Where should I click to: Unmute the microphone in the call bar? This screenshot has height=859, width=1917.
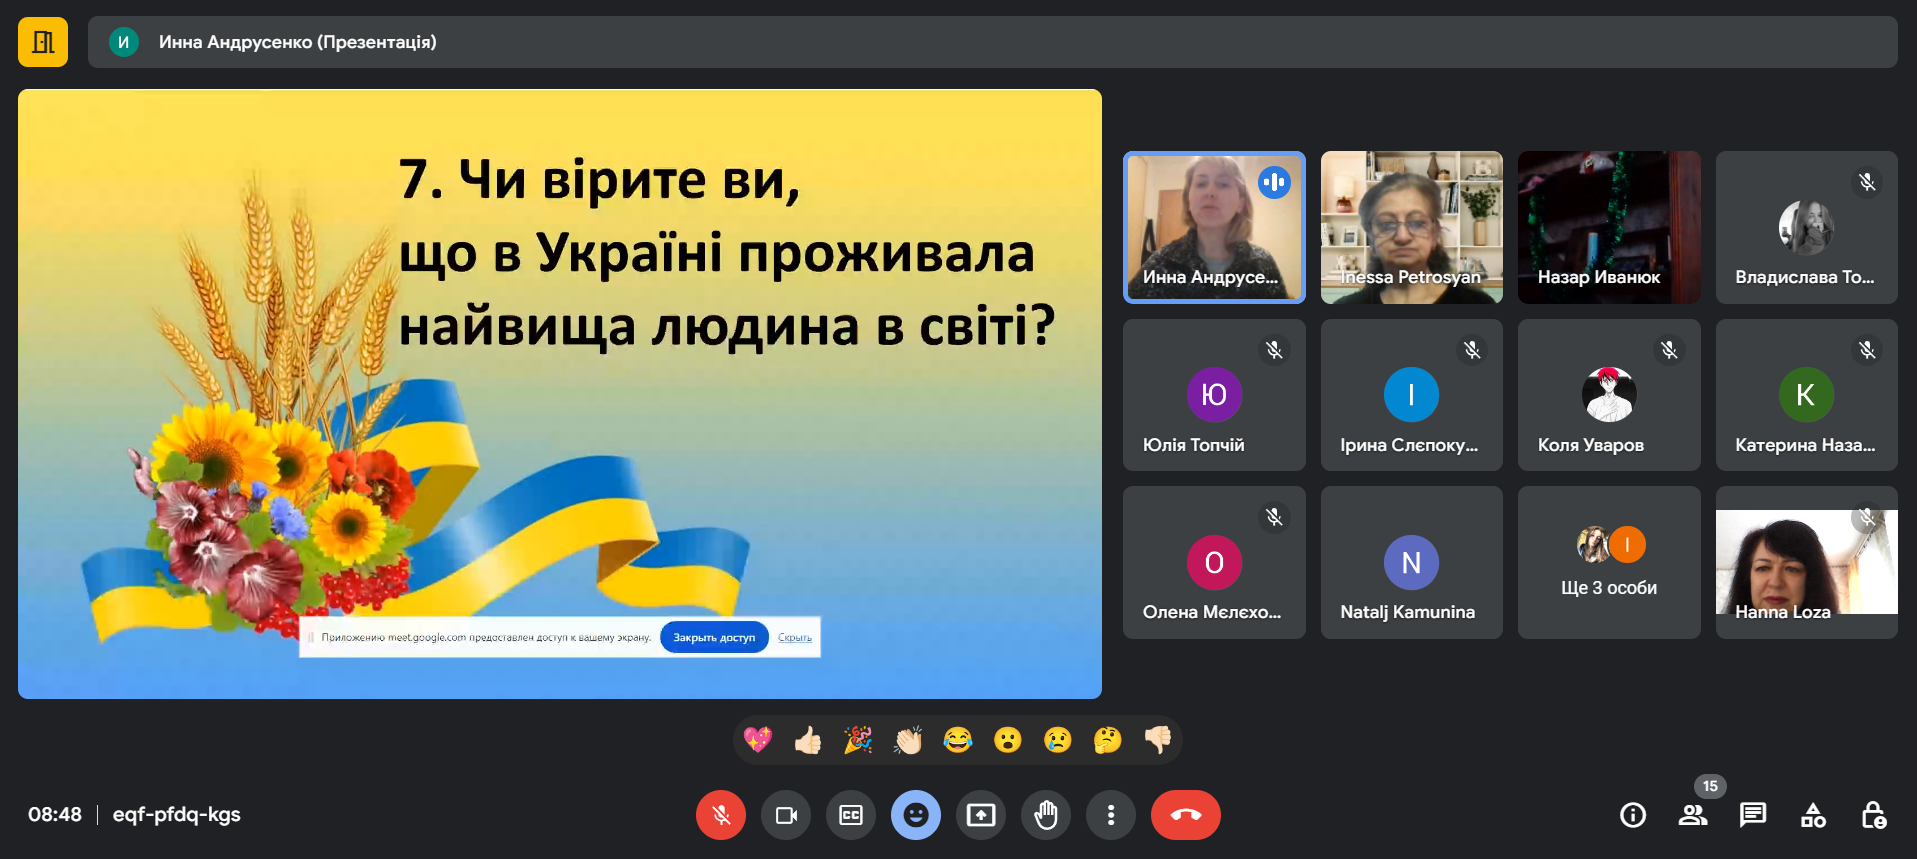[x=720, y=815]
